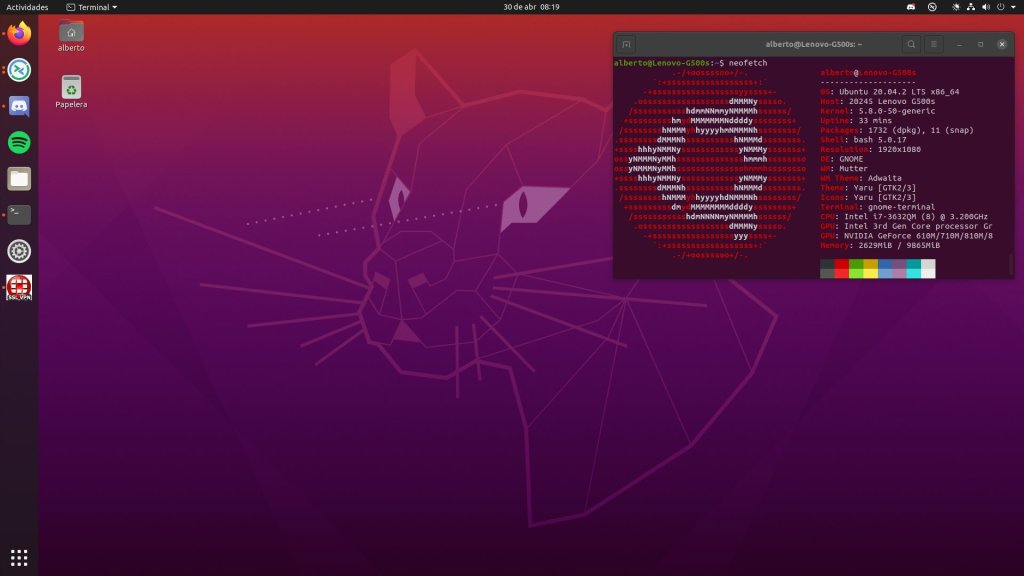This screenshot has width=1024, height=576.
Task: Open the teal circular app below Firefox
Action: pyautogui.click(x=20, y=70)
